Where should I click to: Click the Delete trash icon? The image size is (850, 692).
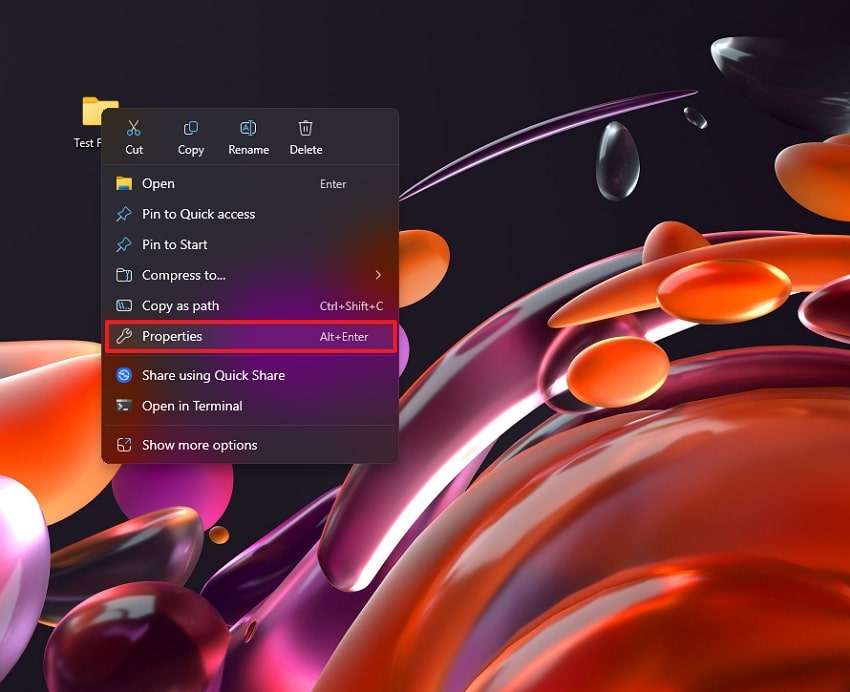point(306,128)
